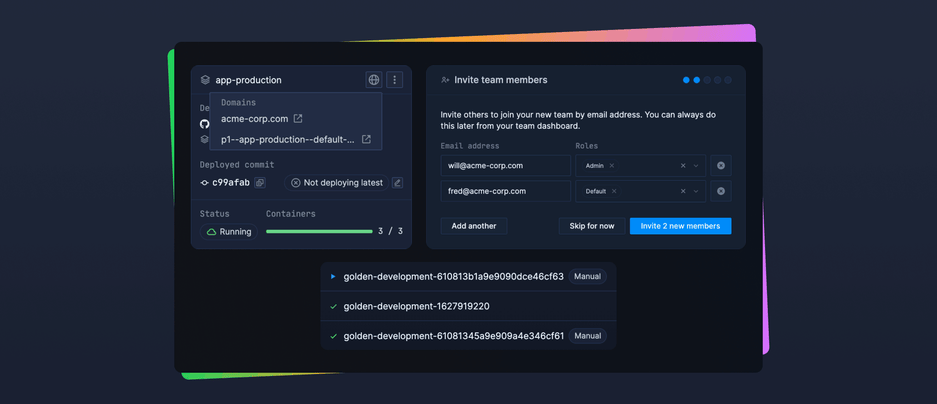This screenshot has height=404, width=937.
Task: Remove the will@acme-corp.com invite row
Action: click(x=721, y=166)
